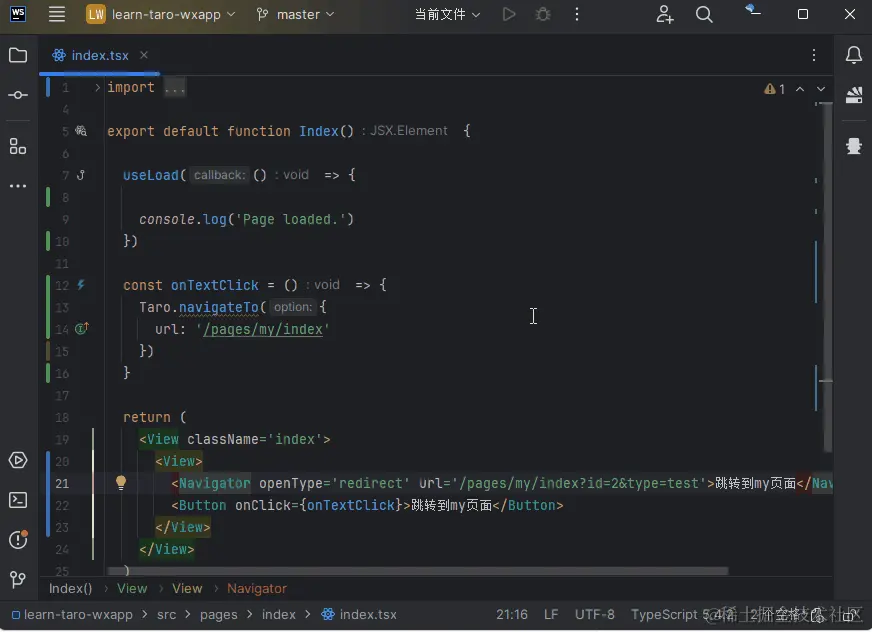Click the horizontal editor scrollbar
Viewport: 872px width, 632px height.
pos(417,571)
